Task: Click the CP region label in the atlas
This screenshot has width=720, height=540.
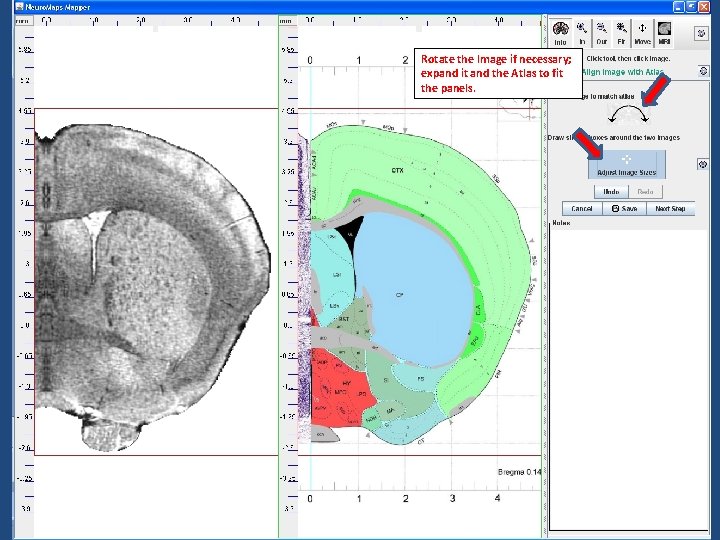Action: [x=399, y=295]
